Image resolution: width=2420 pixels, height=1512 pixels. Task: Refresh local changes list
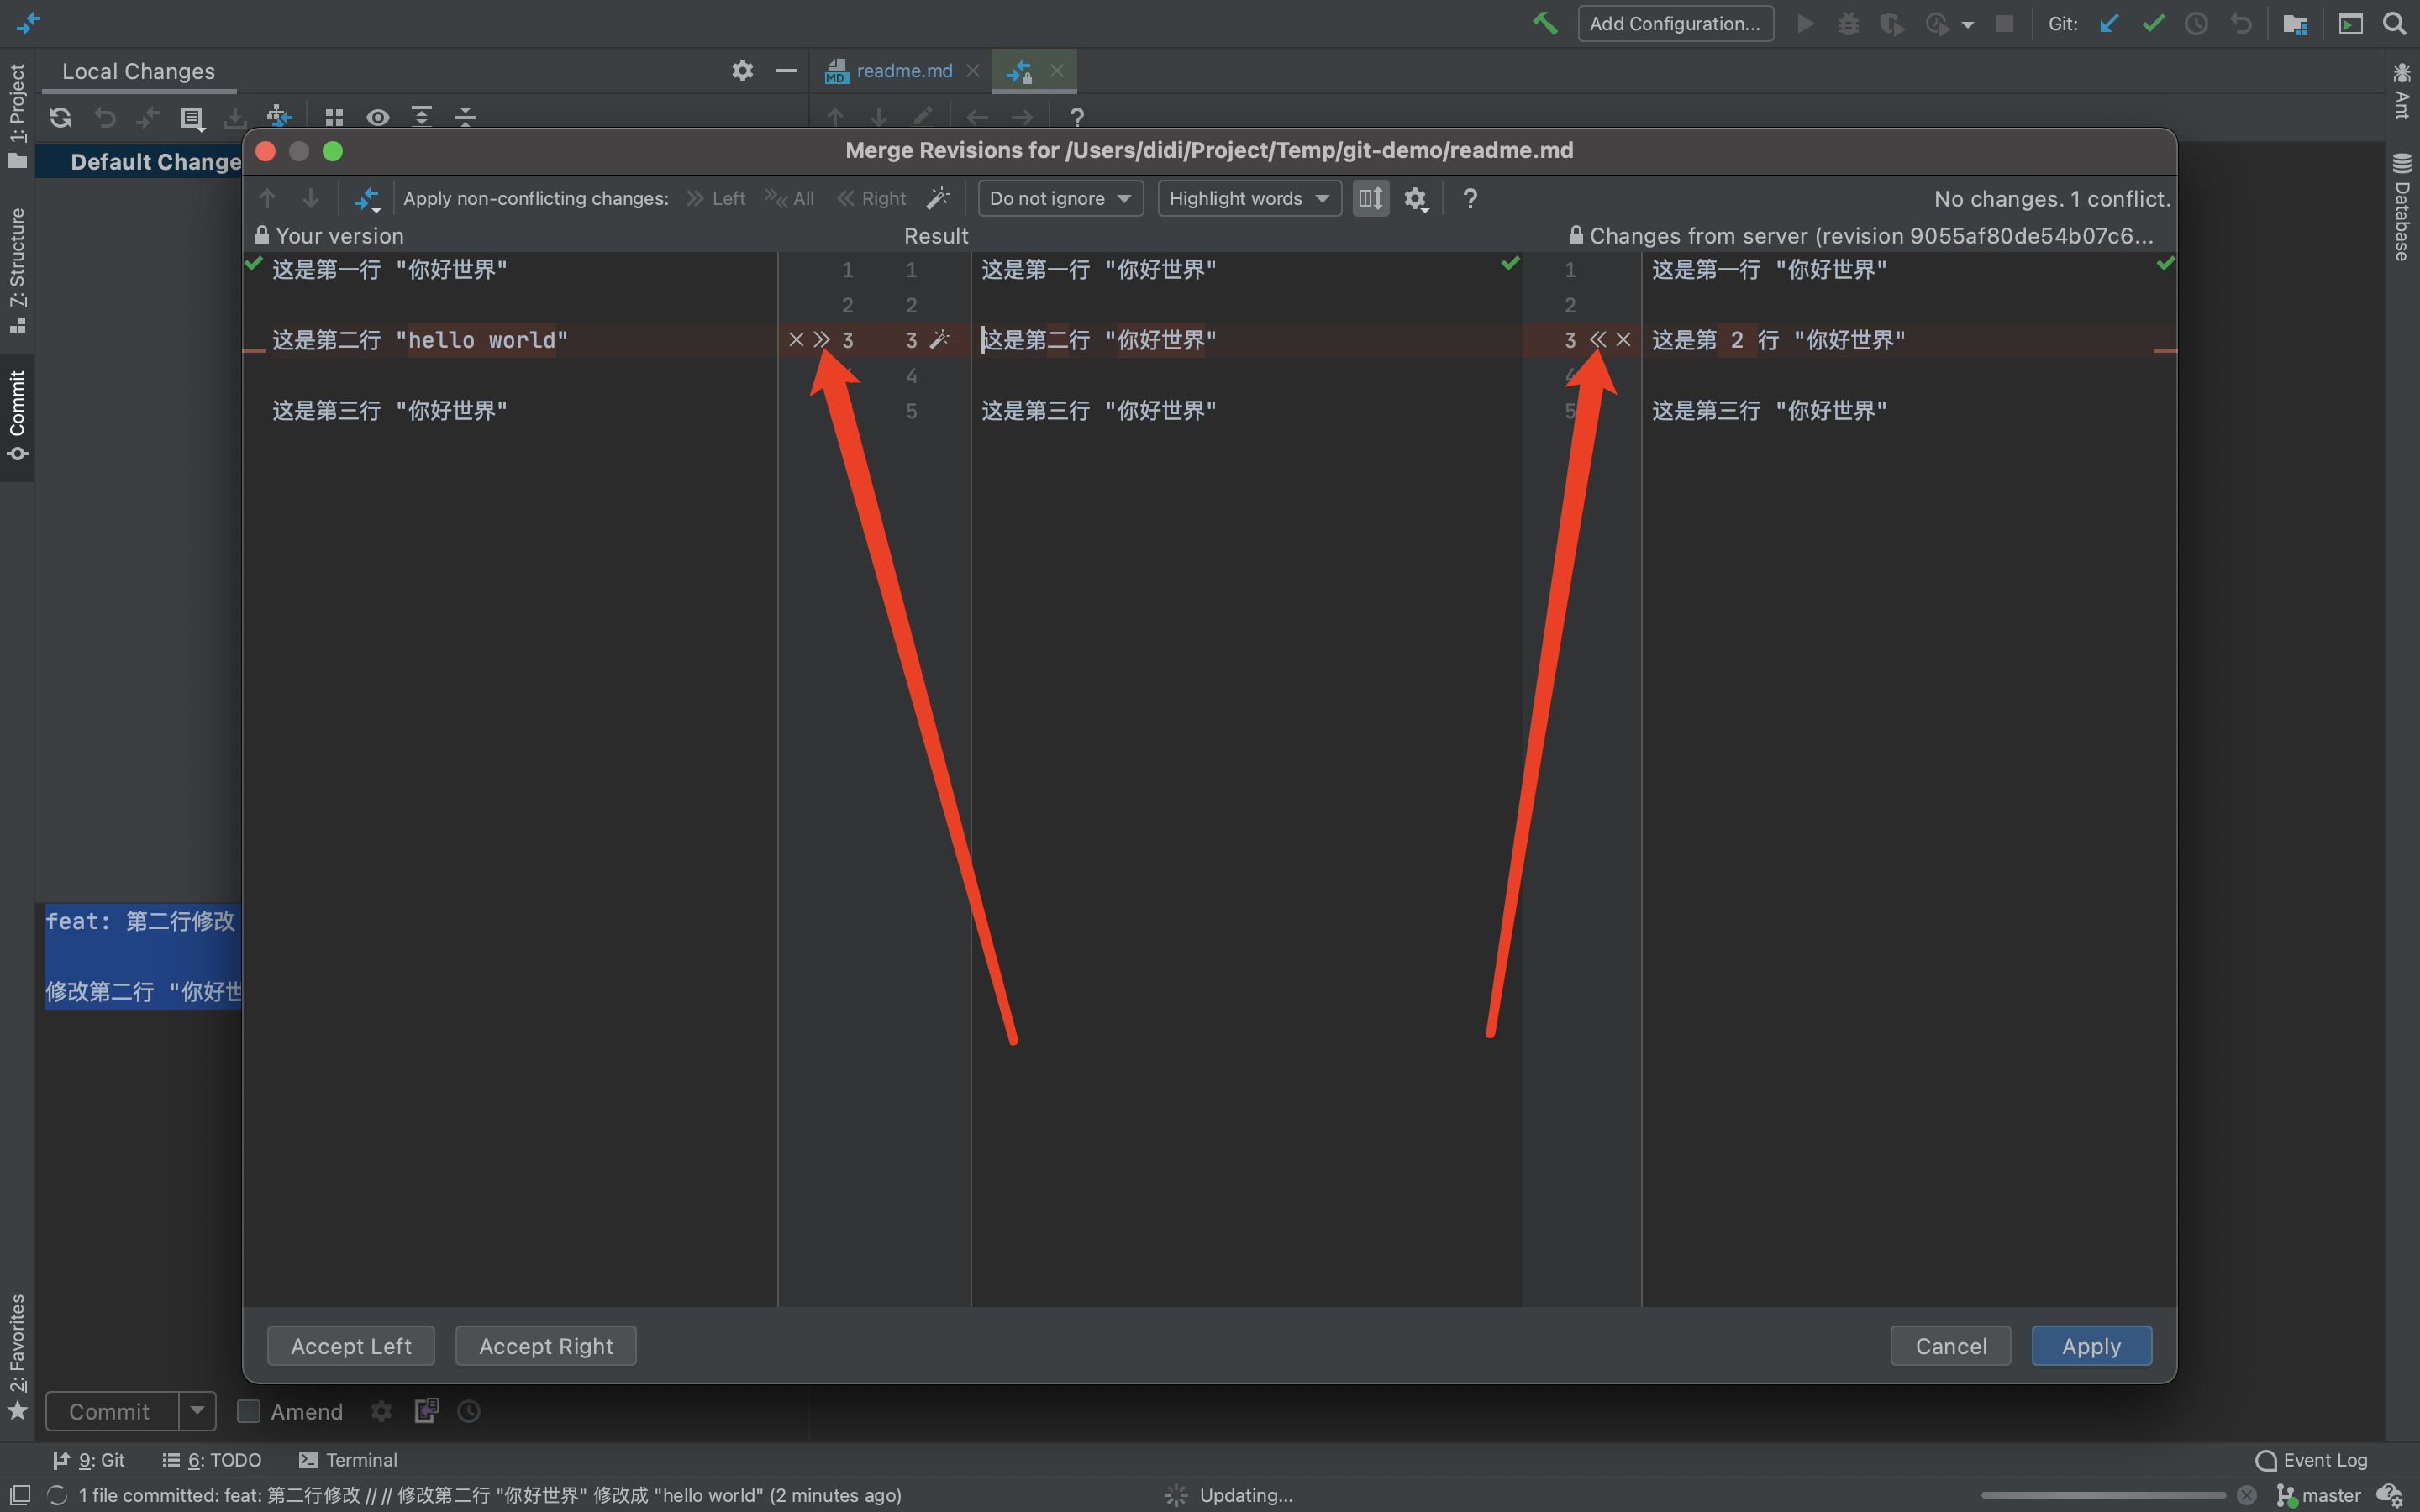pyautogui.click(x=60, y=117)
